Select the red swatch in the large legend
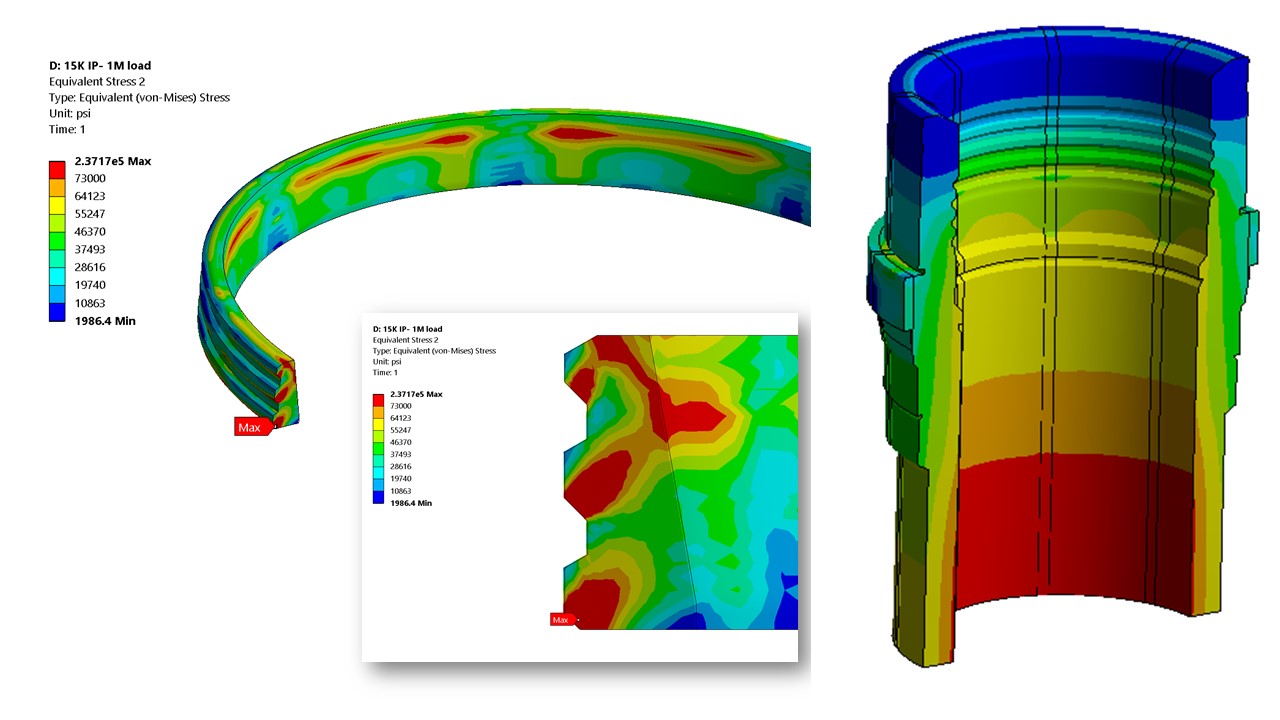1280x720 pixels. pos(57,169)
